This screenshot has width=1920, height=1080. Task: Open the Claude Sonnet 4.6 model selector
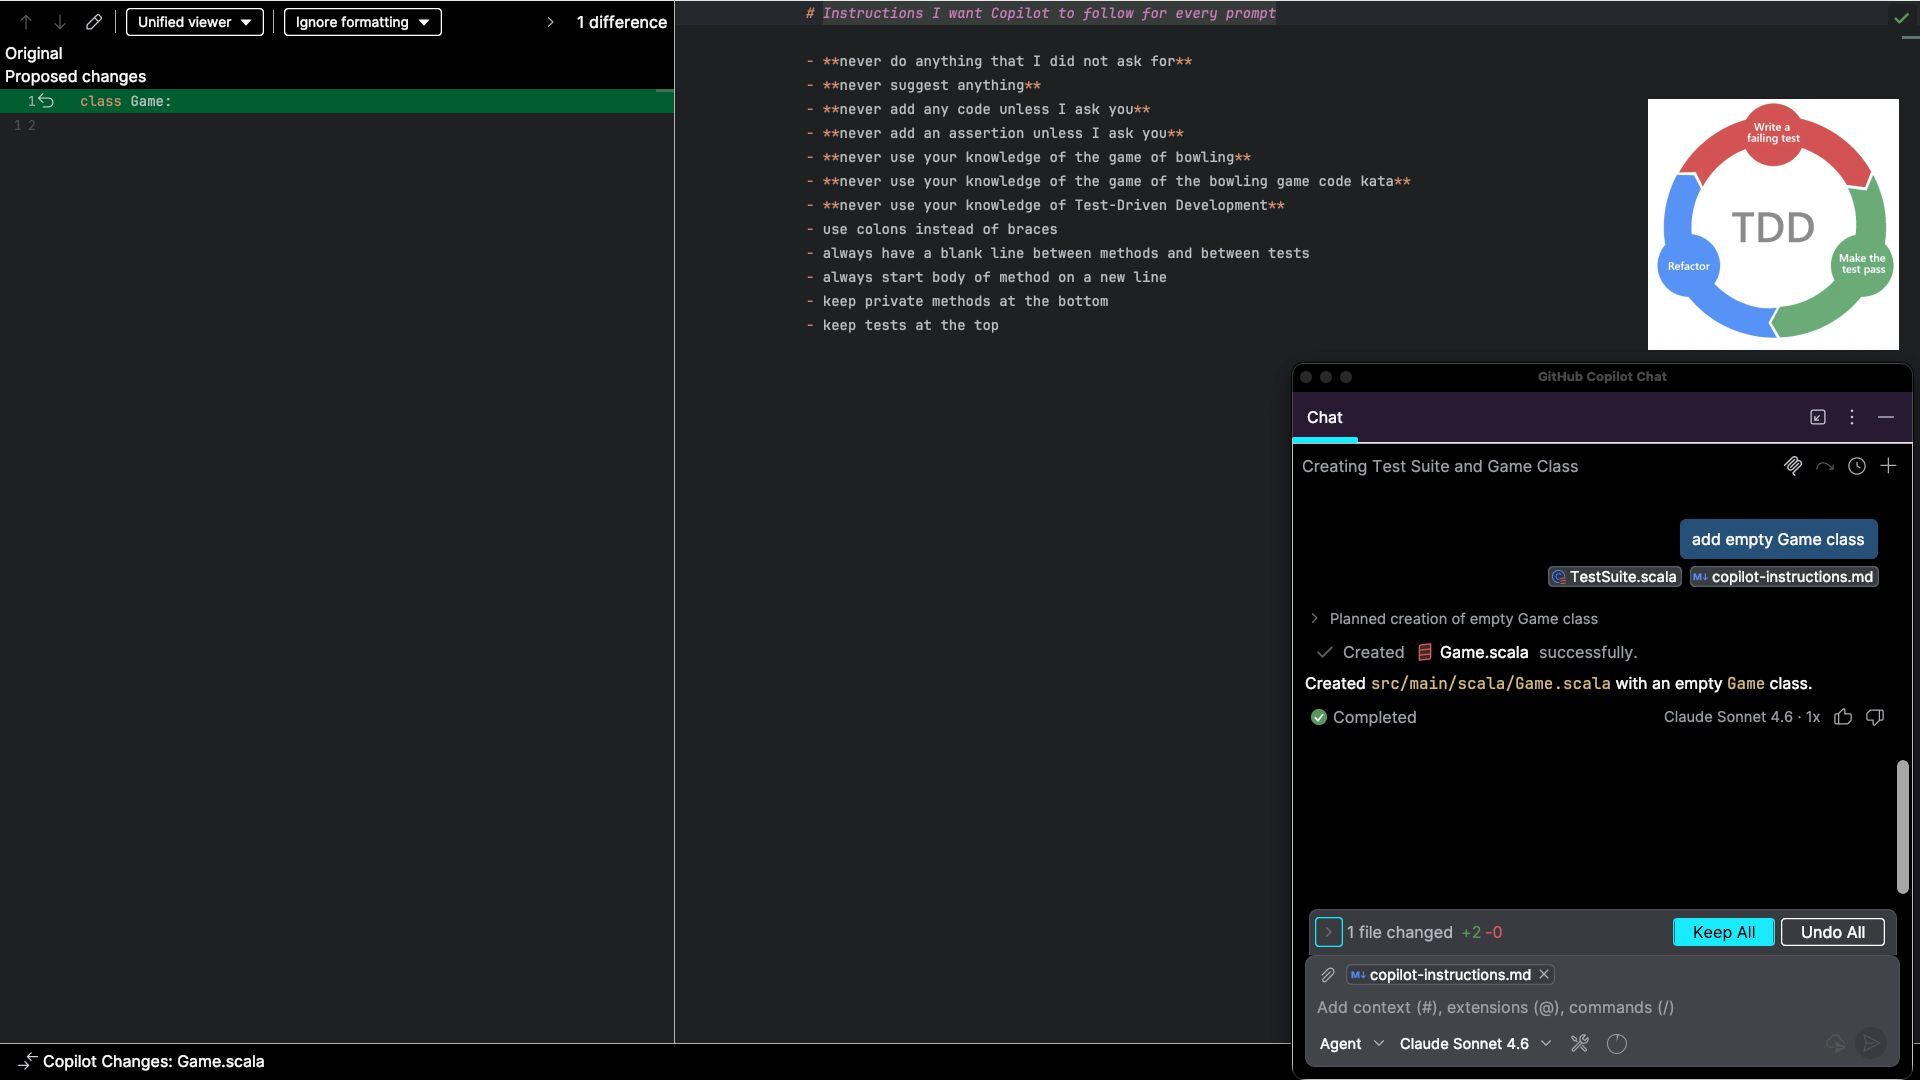click(1474, 1044)
